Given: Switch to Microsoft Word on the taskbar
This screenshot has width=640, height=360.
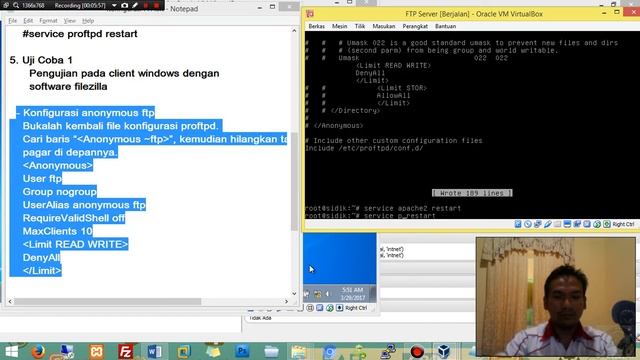Looking at the screenshot, I should click(x=154, y=351).
